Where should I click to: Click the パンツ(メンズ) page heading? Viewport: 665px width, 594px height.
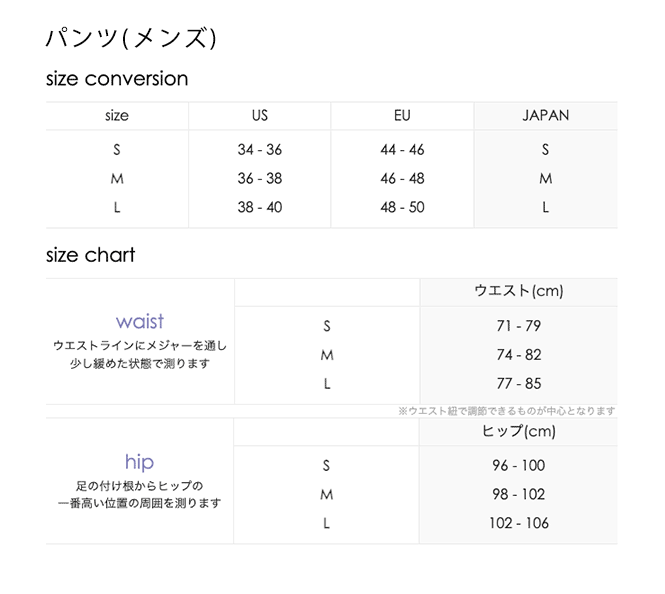tap(131, 38)
